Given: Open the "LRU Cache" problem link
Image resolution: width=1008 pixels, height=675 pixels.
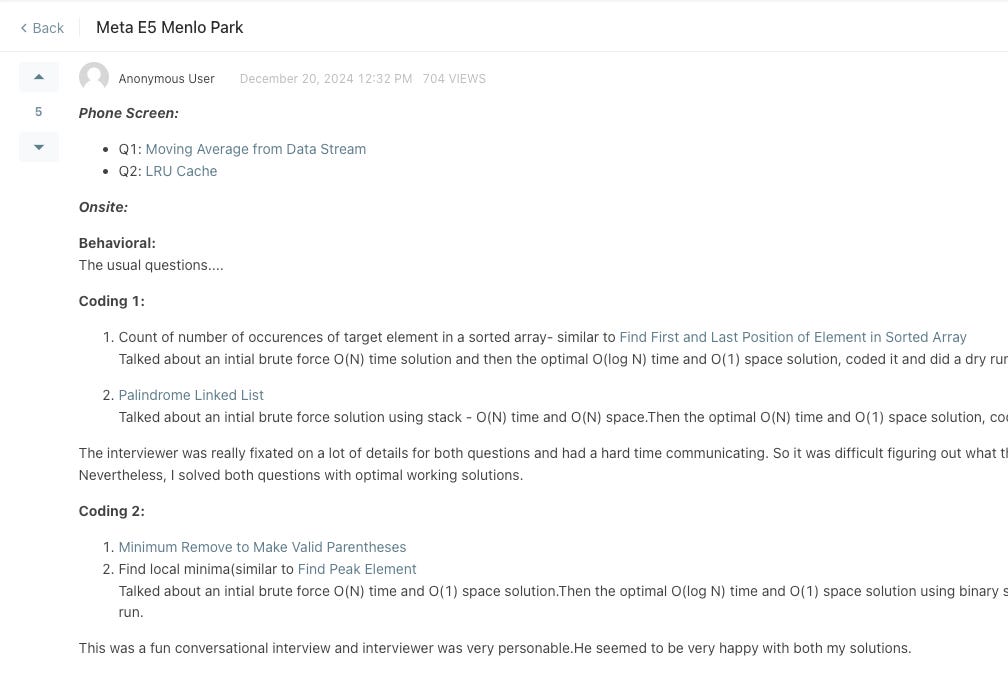Looking at the screenshot, I should click(x=181, y=171).
